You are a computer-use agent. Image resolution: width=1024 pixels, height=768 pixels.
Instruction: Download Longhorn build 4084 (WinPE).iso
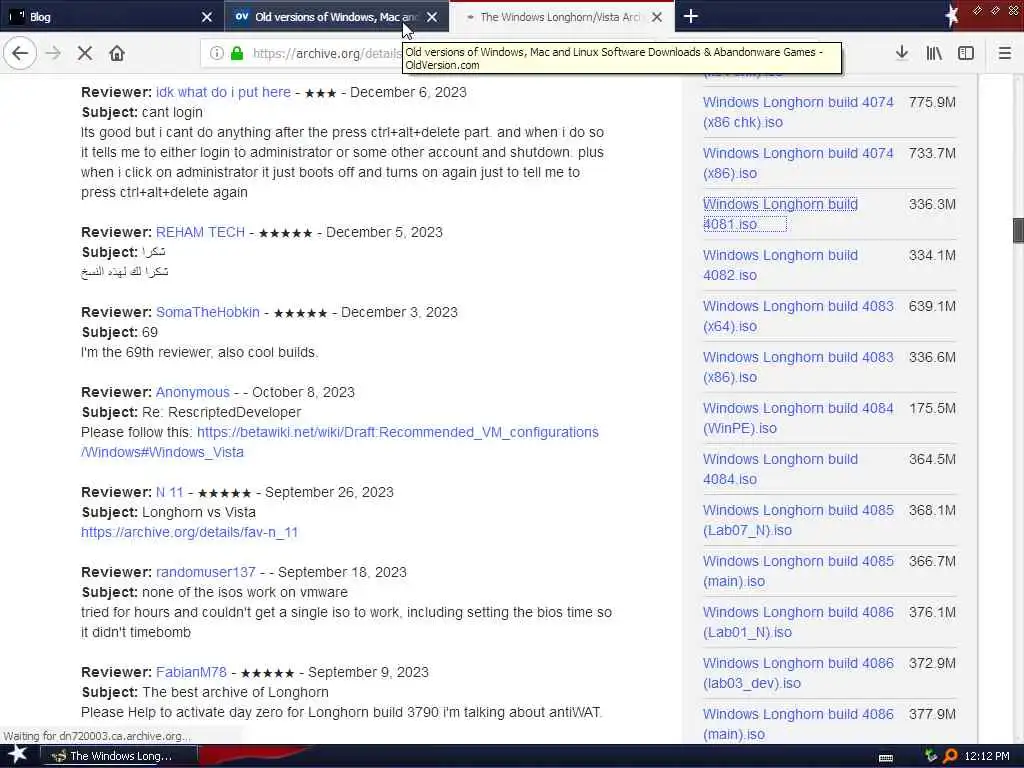(x=798, y=417)
